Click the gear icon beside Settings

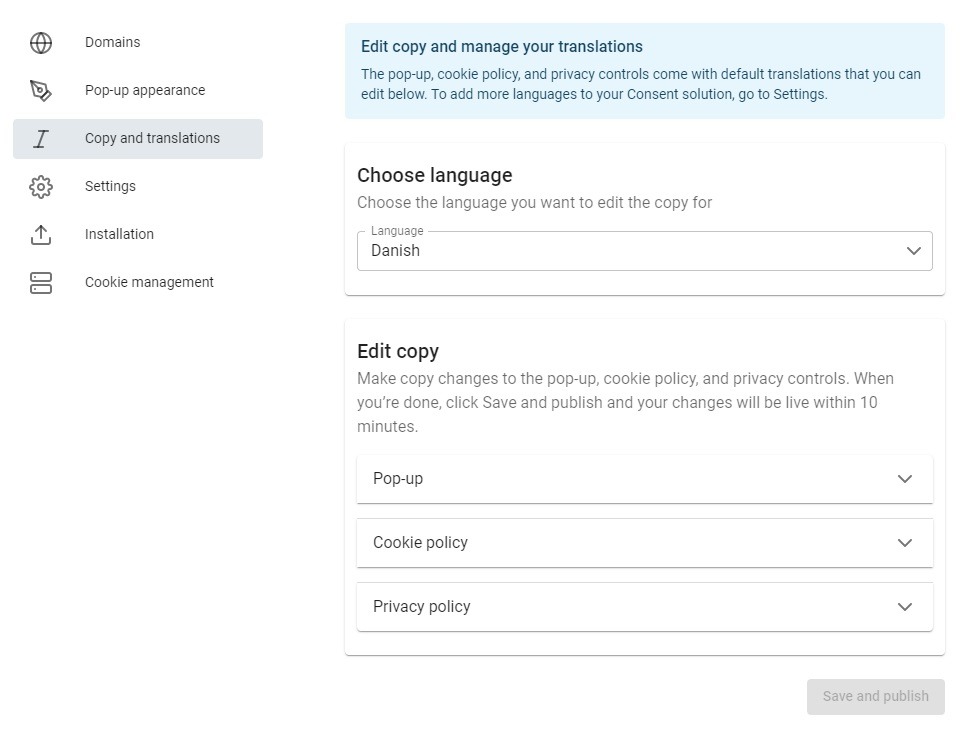coord(41,187)
